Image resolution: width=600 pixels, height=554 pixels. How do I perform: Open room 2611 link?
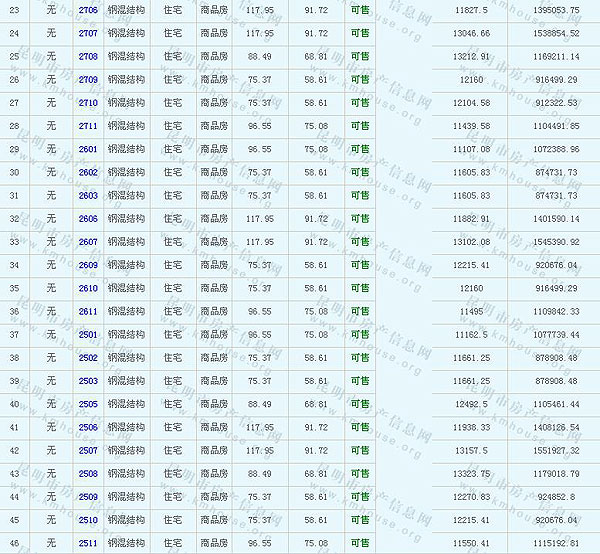88,311
